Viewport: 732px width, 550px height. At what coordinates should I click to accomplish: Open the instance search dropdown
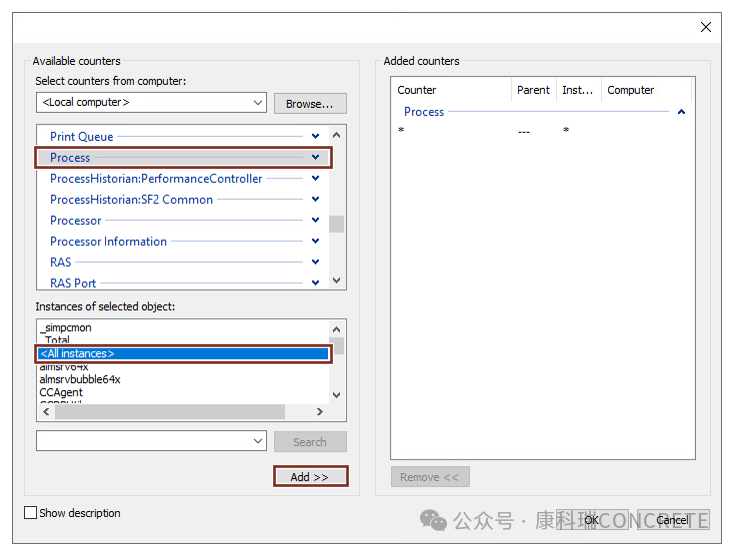coord(258,441)
